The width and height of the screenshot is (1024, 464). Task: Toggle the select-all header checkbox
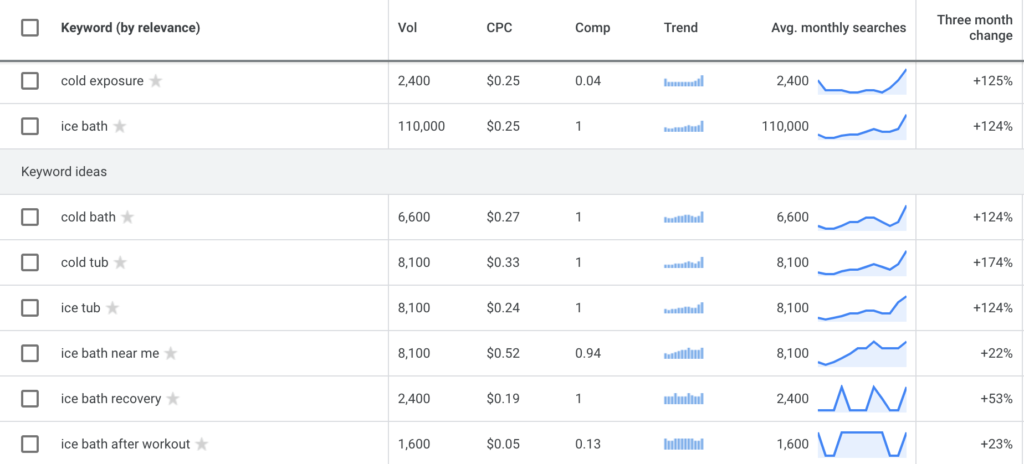coord(30,28)
